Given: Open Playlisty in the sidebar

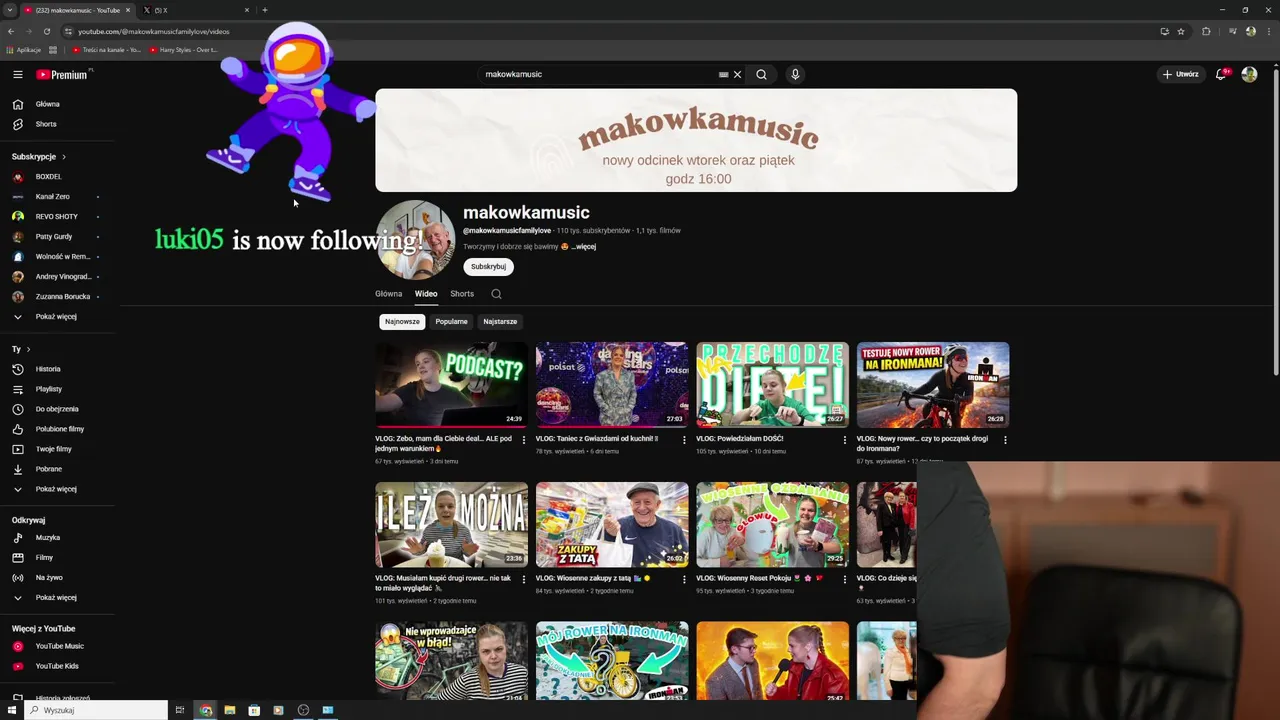Looking at the screenshot, I should (x=49, y=389).
